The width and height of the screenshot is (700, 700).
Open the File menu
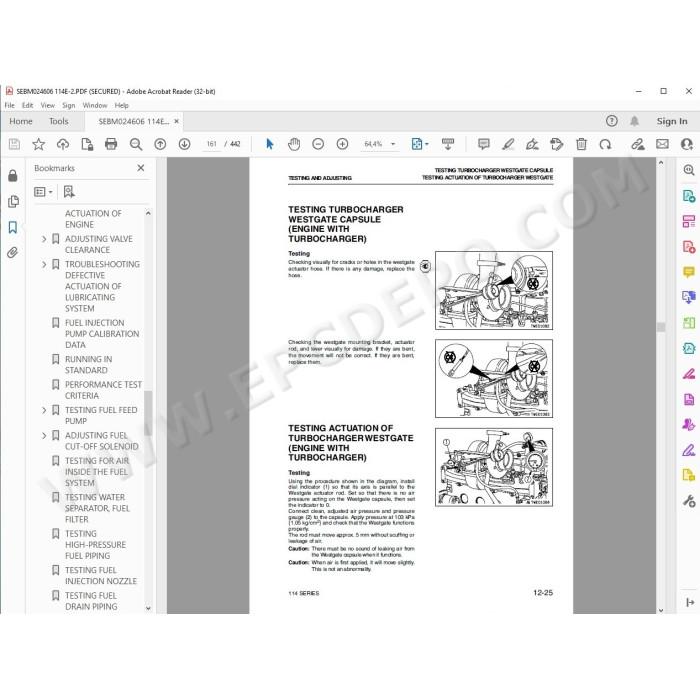[x=10, y=105]
